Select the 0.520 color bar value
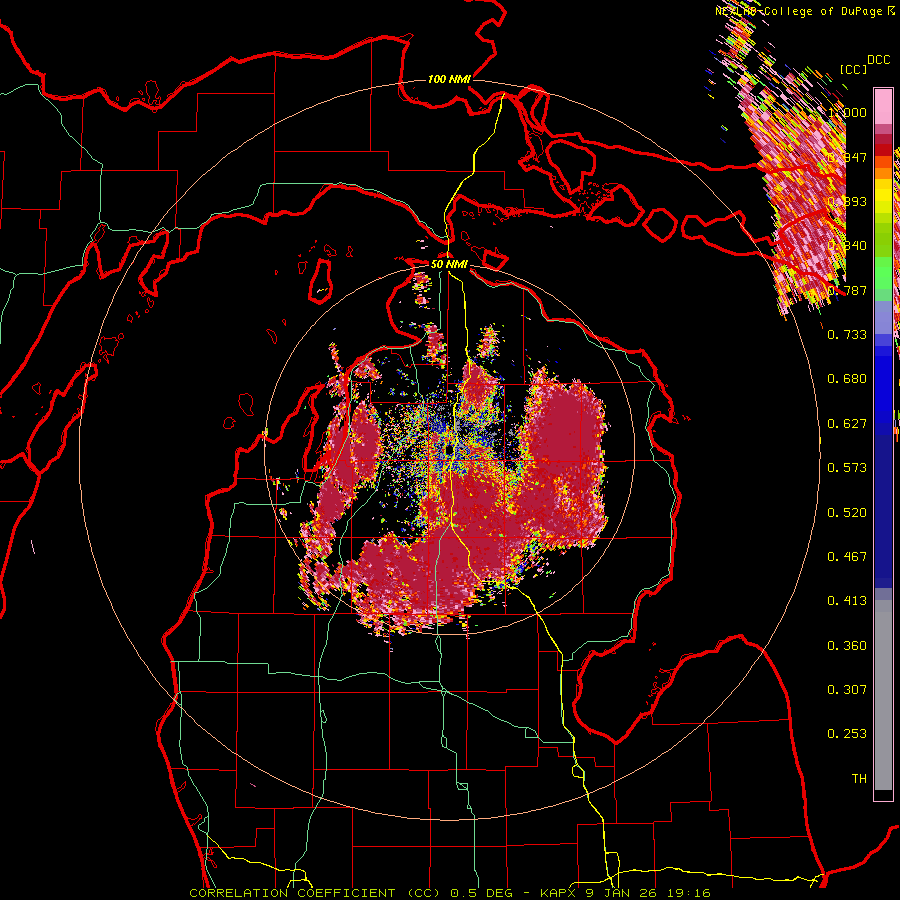The width and height of the screenshot is (900, 900). pyautogui.click(x=847, y=513)
